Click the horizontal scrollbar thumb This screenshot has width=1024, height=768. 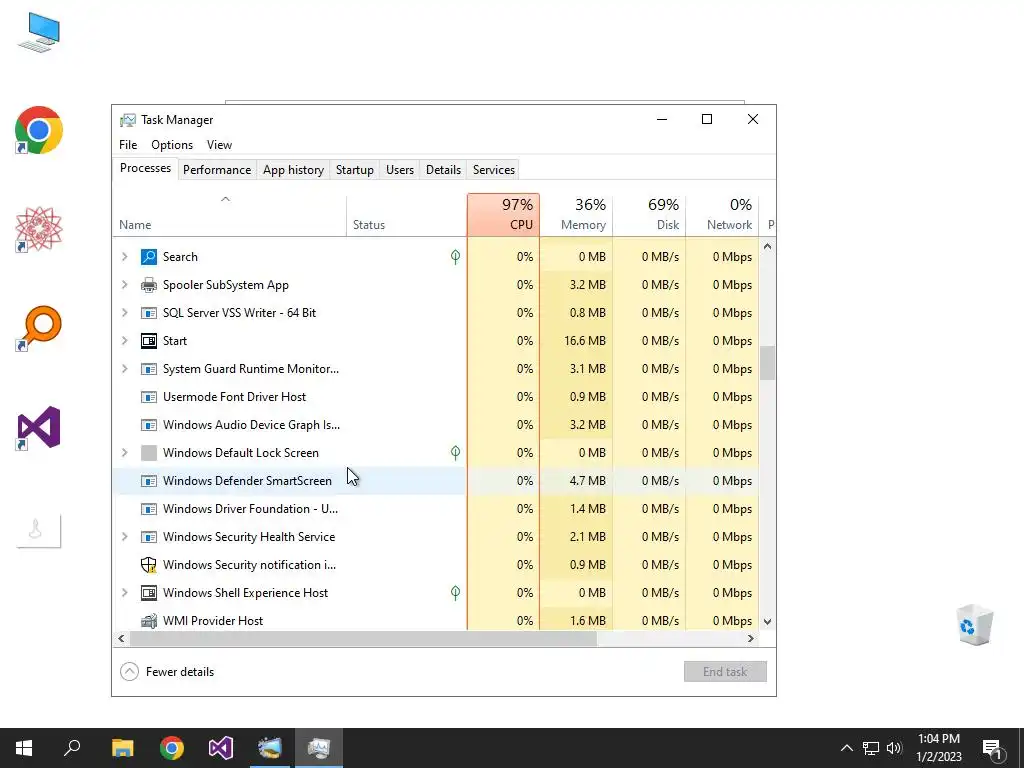(363, 639)
